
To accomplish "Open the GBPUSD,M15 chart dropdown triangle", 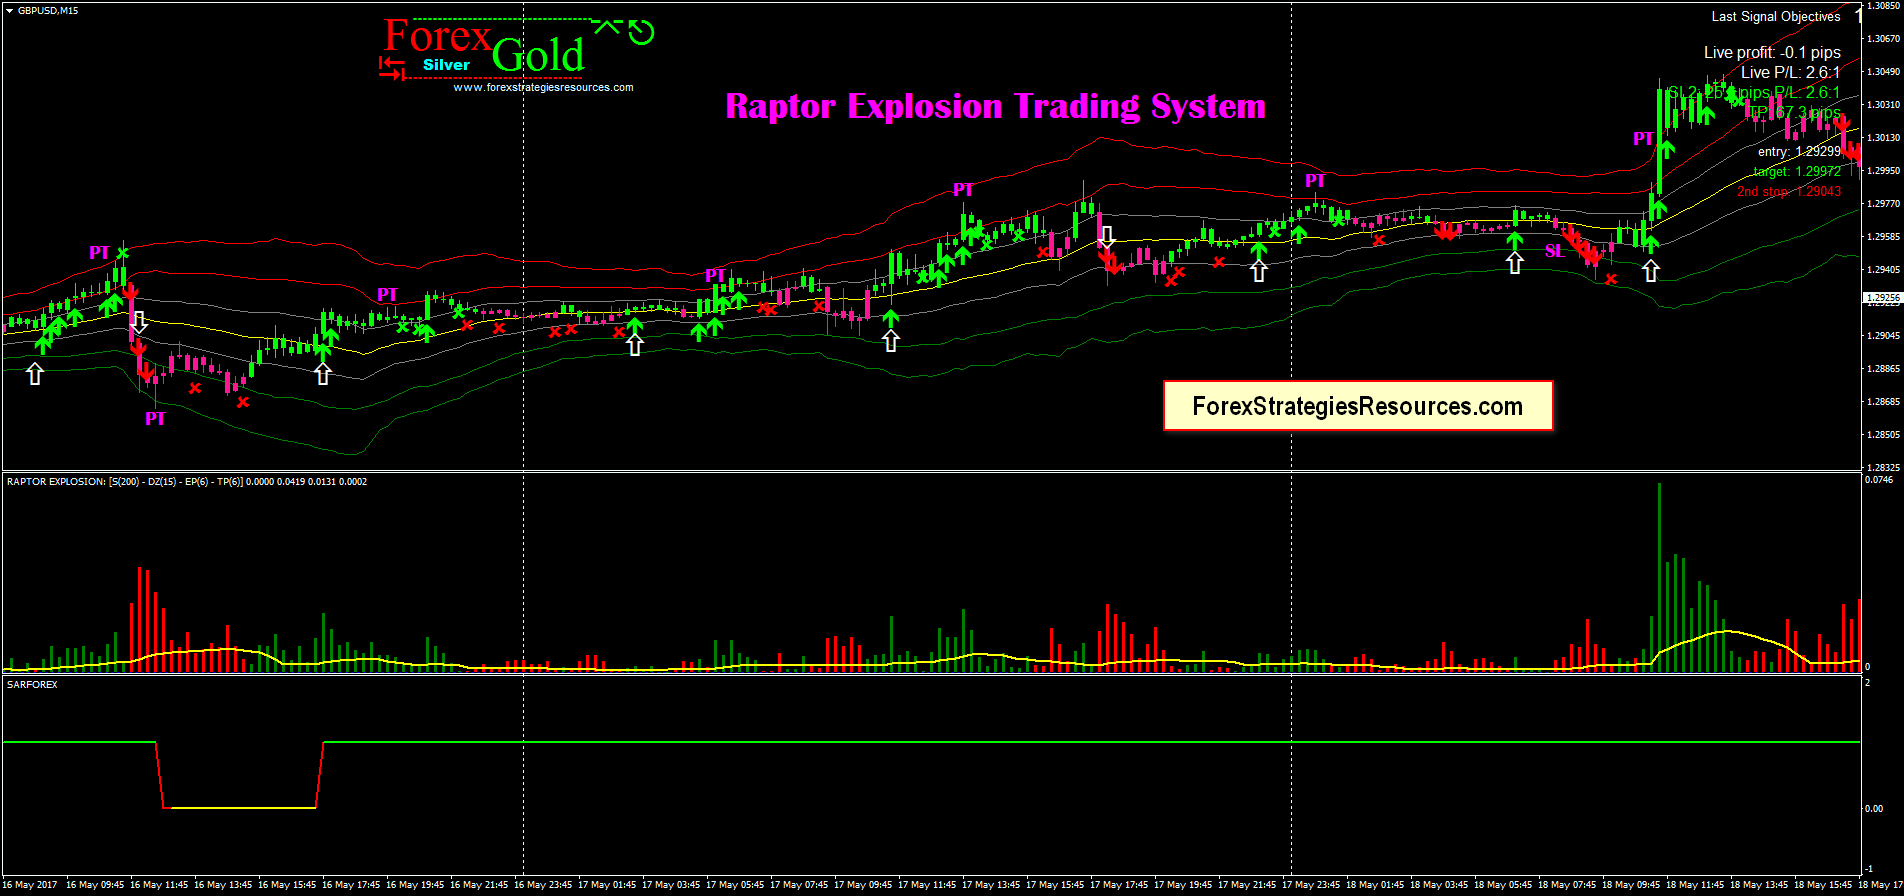I will [9, 10].
